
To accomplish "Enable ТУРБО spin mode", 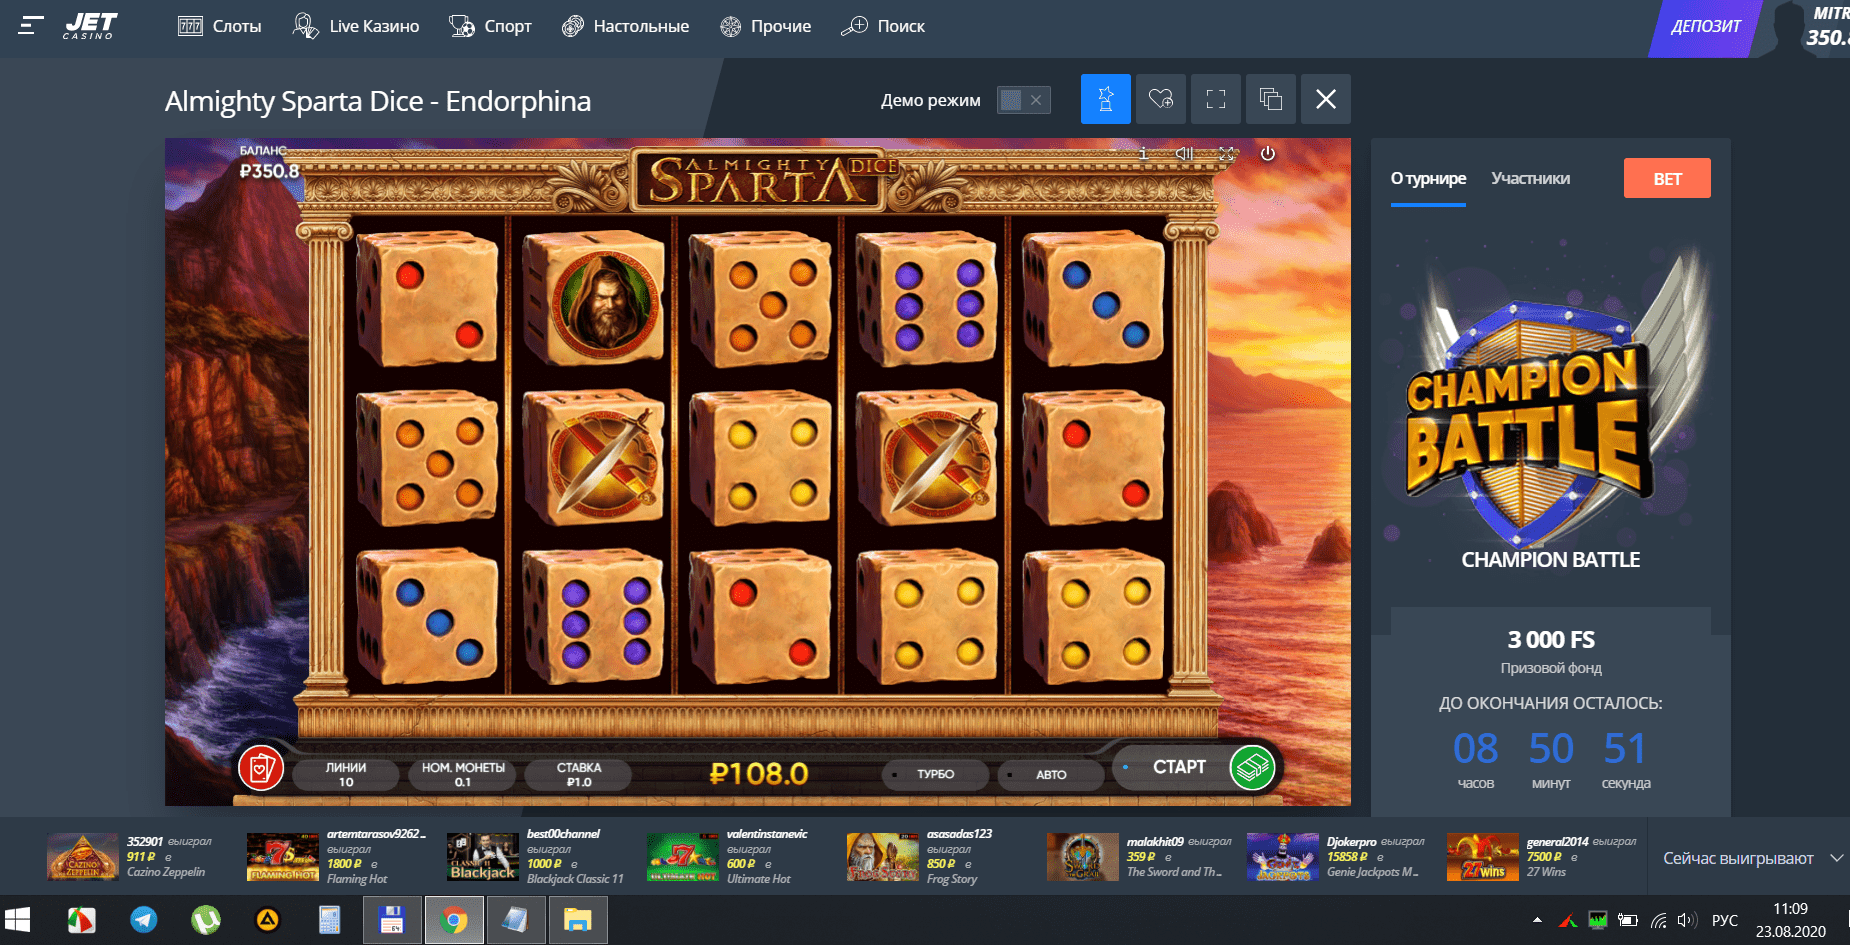I will tap(935, 774).
